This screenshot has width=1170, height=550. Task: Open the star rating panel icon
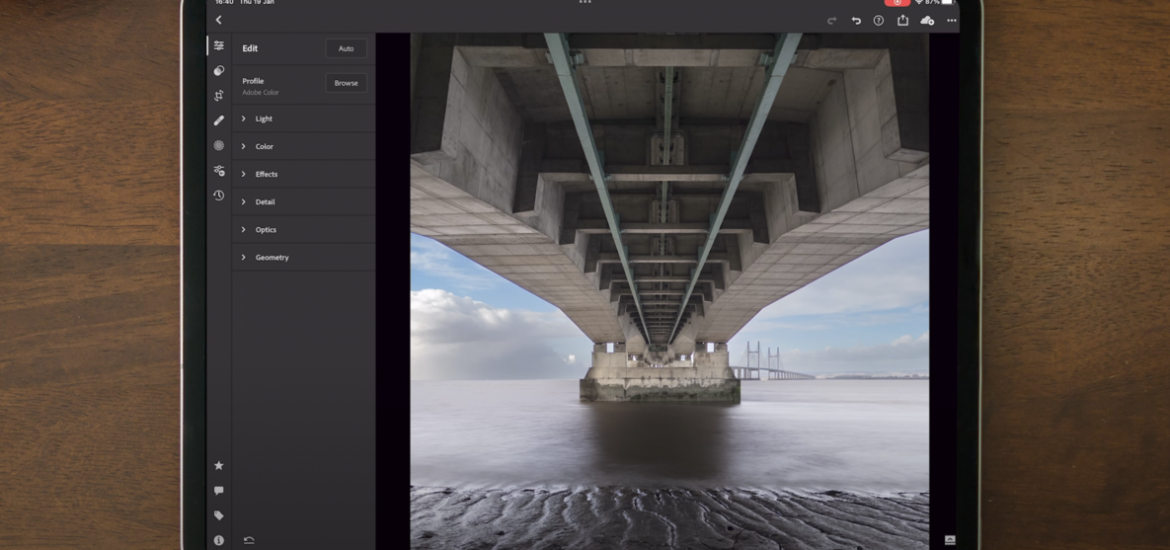pyautogui.click(x=219, y=466)
